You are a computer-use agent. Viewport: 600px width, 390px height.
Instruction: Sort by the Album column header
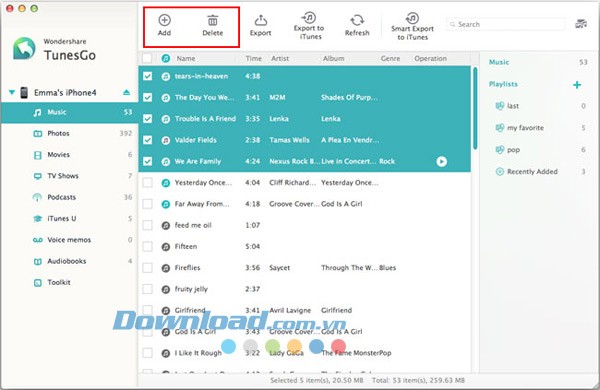[x=333, y=59]
